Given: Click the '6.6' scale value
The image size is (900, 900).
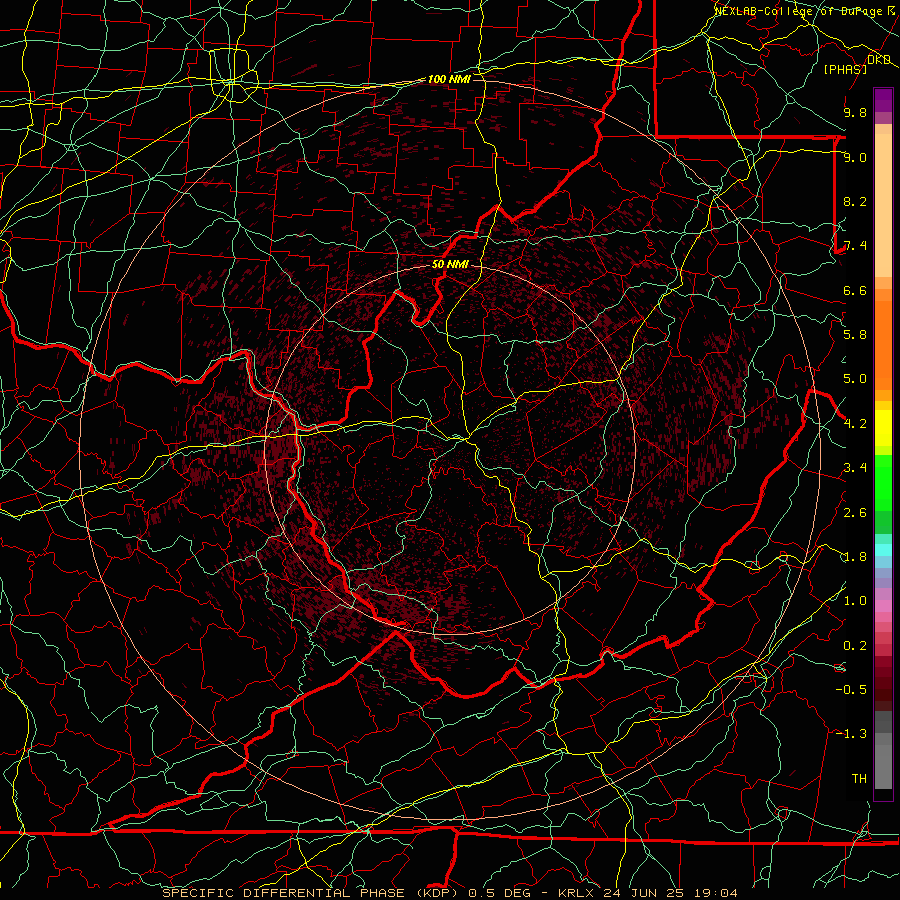Looking at the screenshot, I should click(x=855, y=290).
